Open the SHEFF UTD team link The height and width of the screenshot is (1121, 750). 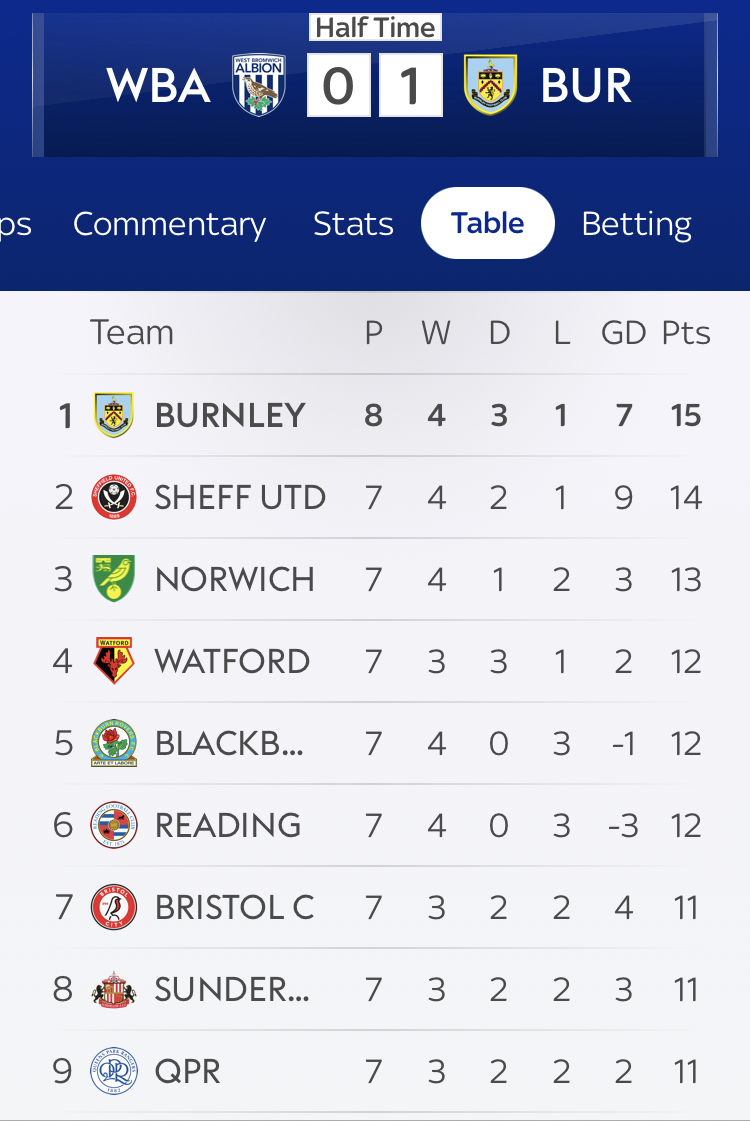tap(240, 497)
